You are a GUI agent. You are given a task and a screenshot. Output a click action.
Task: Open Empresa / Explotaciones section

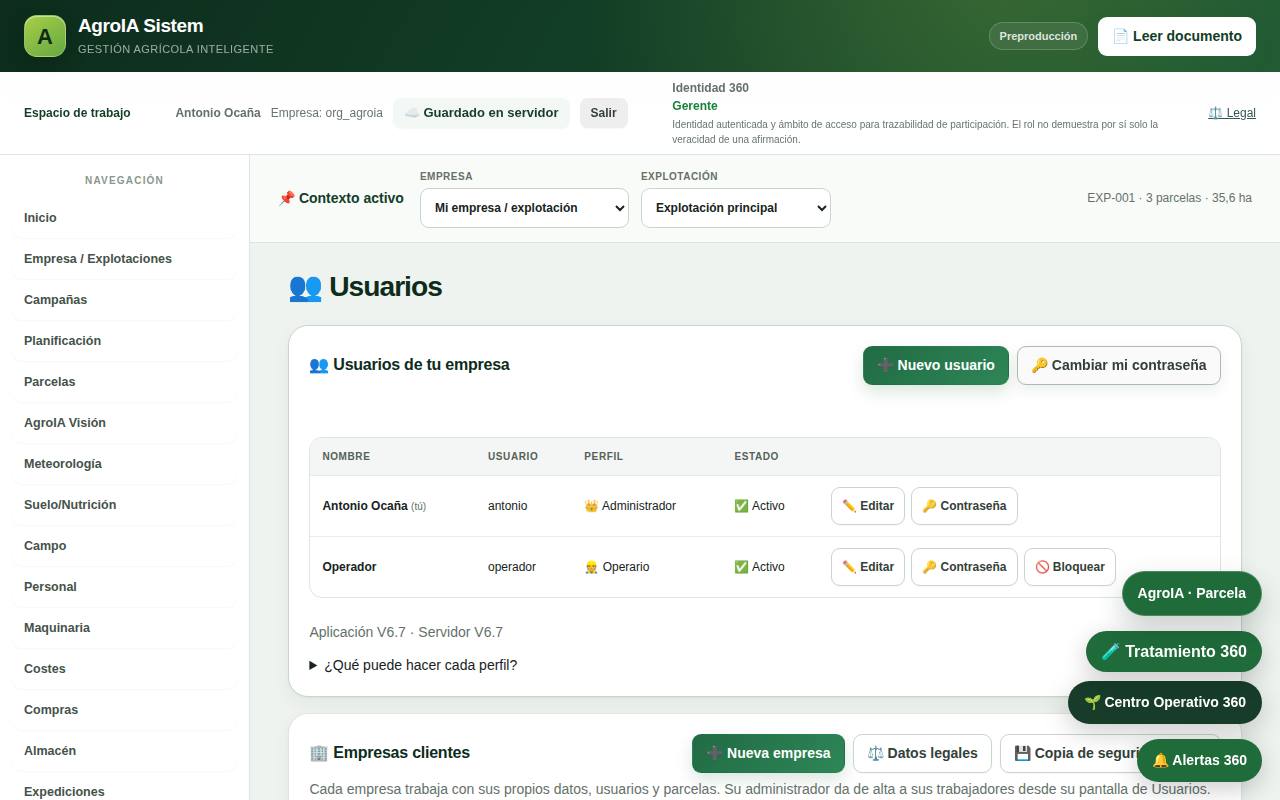[x=124, y=259]
